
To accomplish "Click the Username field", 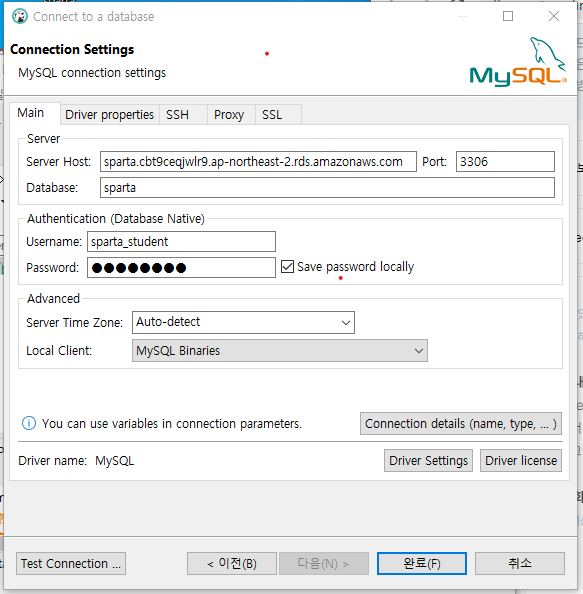I will tap(181, 242).
